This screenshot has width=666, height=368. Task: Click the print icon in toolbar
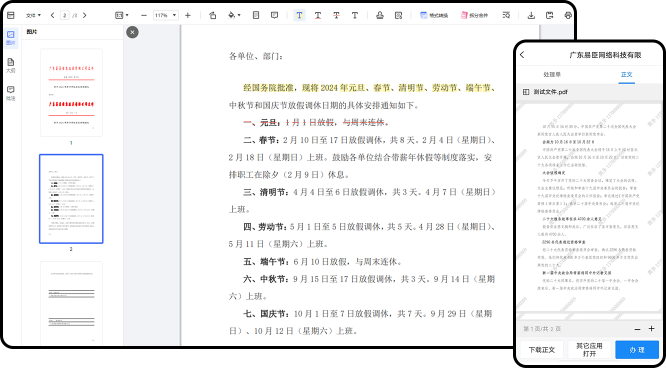coord(568,15)
